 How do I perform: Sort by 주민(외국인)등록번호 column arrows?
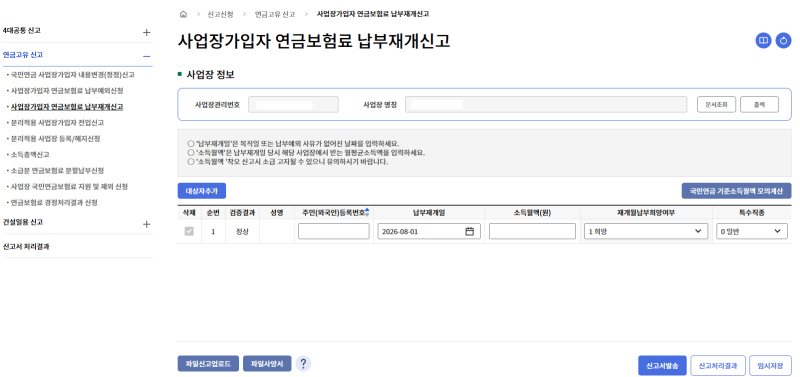(x=367, y=212)
